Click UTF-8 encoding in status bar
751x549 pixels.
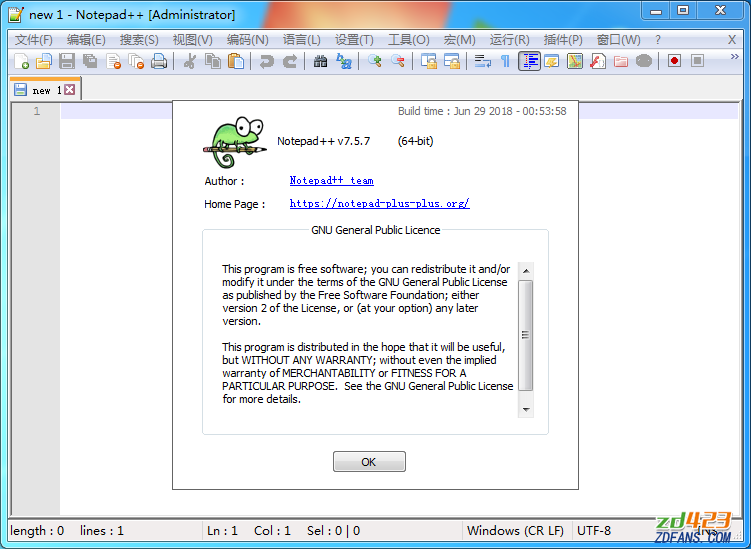[594, 531]
